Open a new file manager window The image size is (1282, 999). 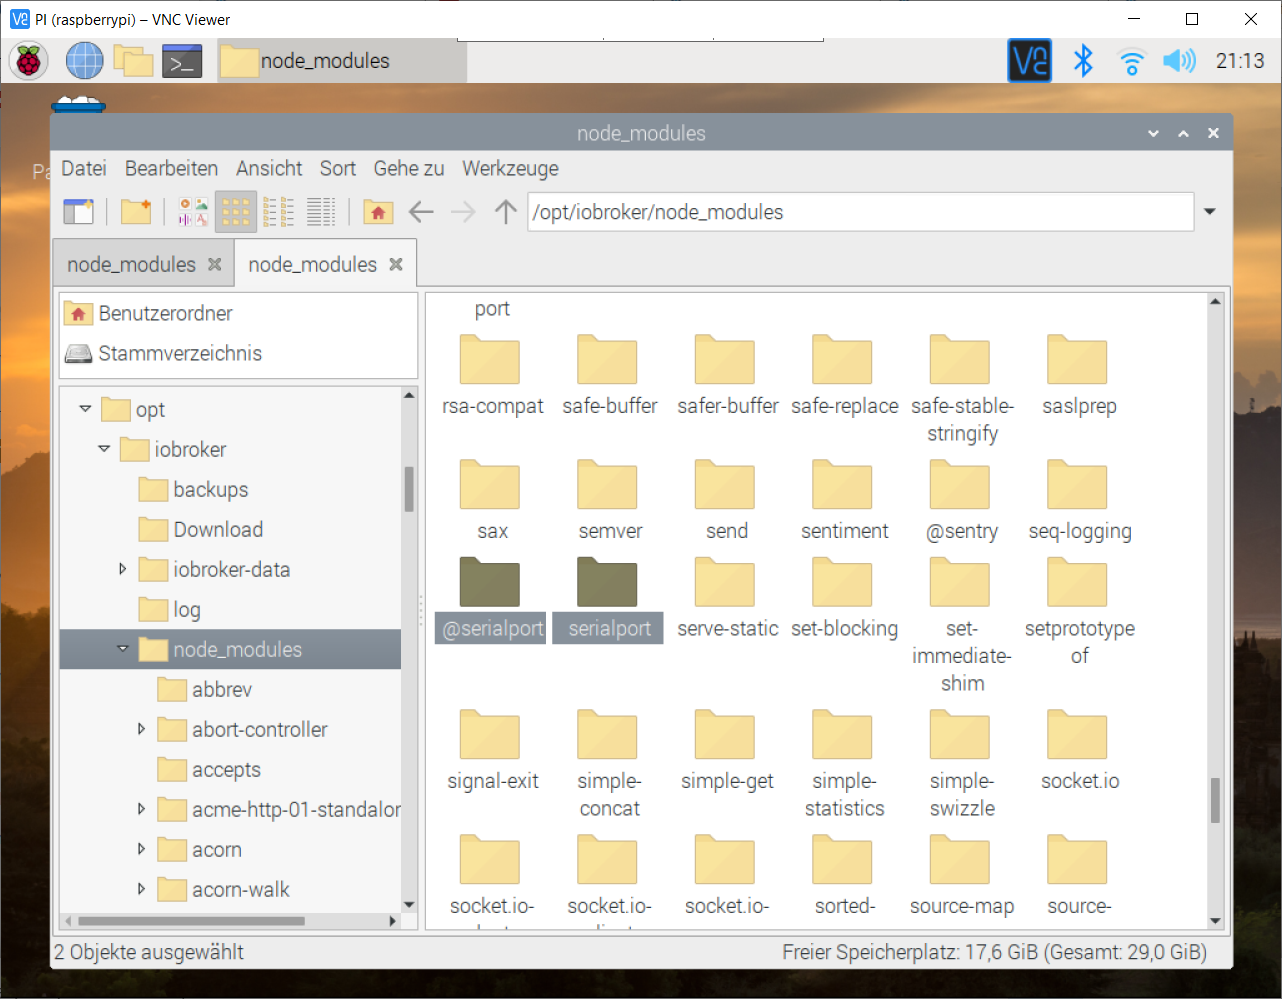[x=78, y=211]
